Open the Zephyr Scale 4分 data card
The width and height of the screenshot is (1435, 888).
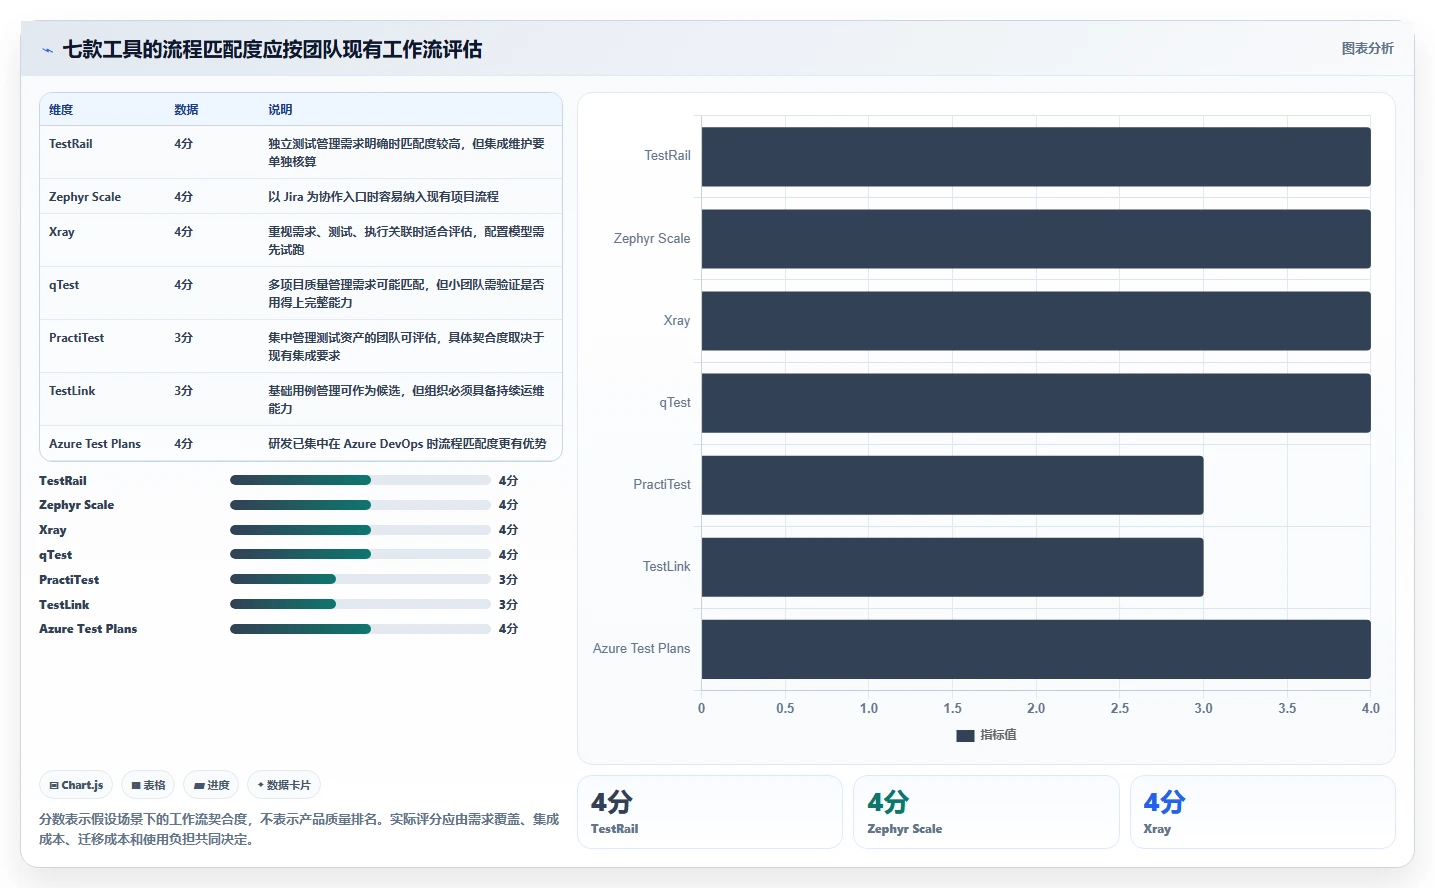986,812
